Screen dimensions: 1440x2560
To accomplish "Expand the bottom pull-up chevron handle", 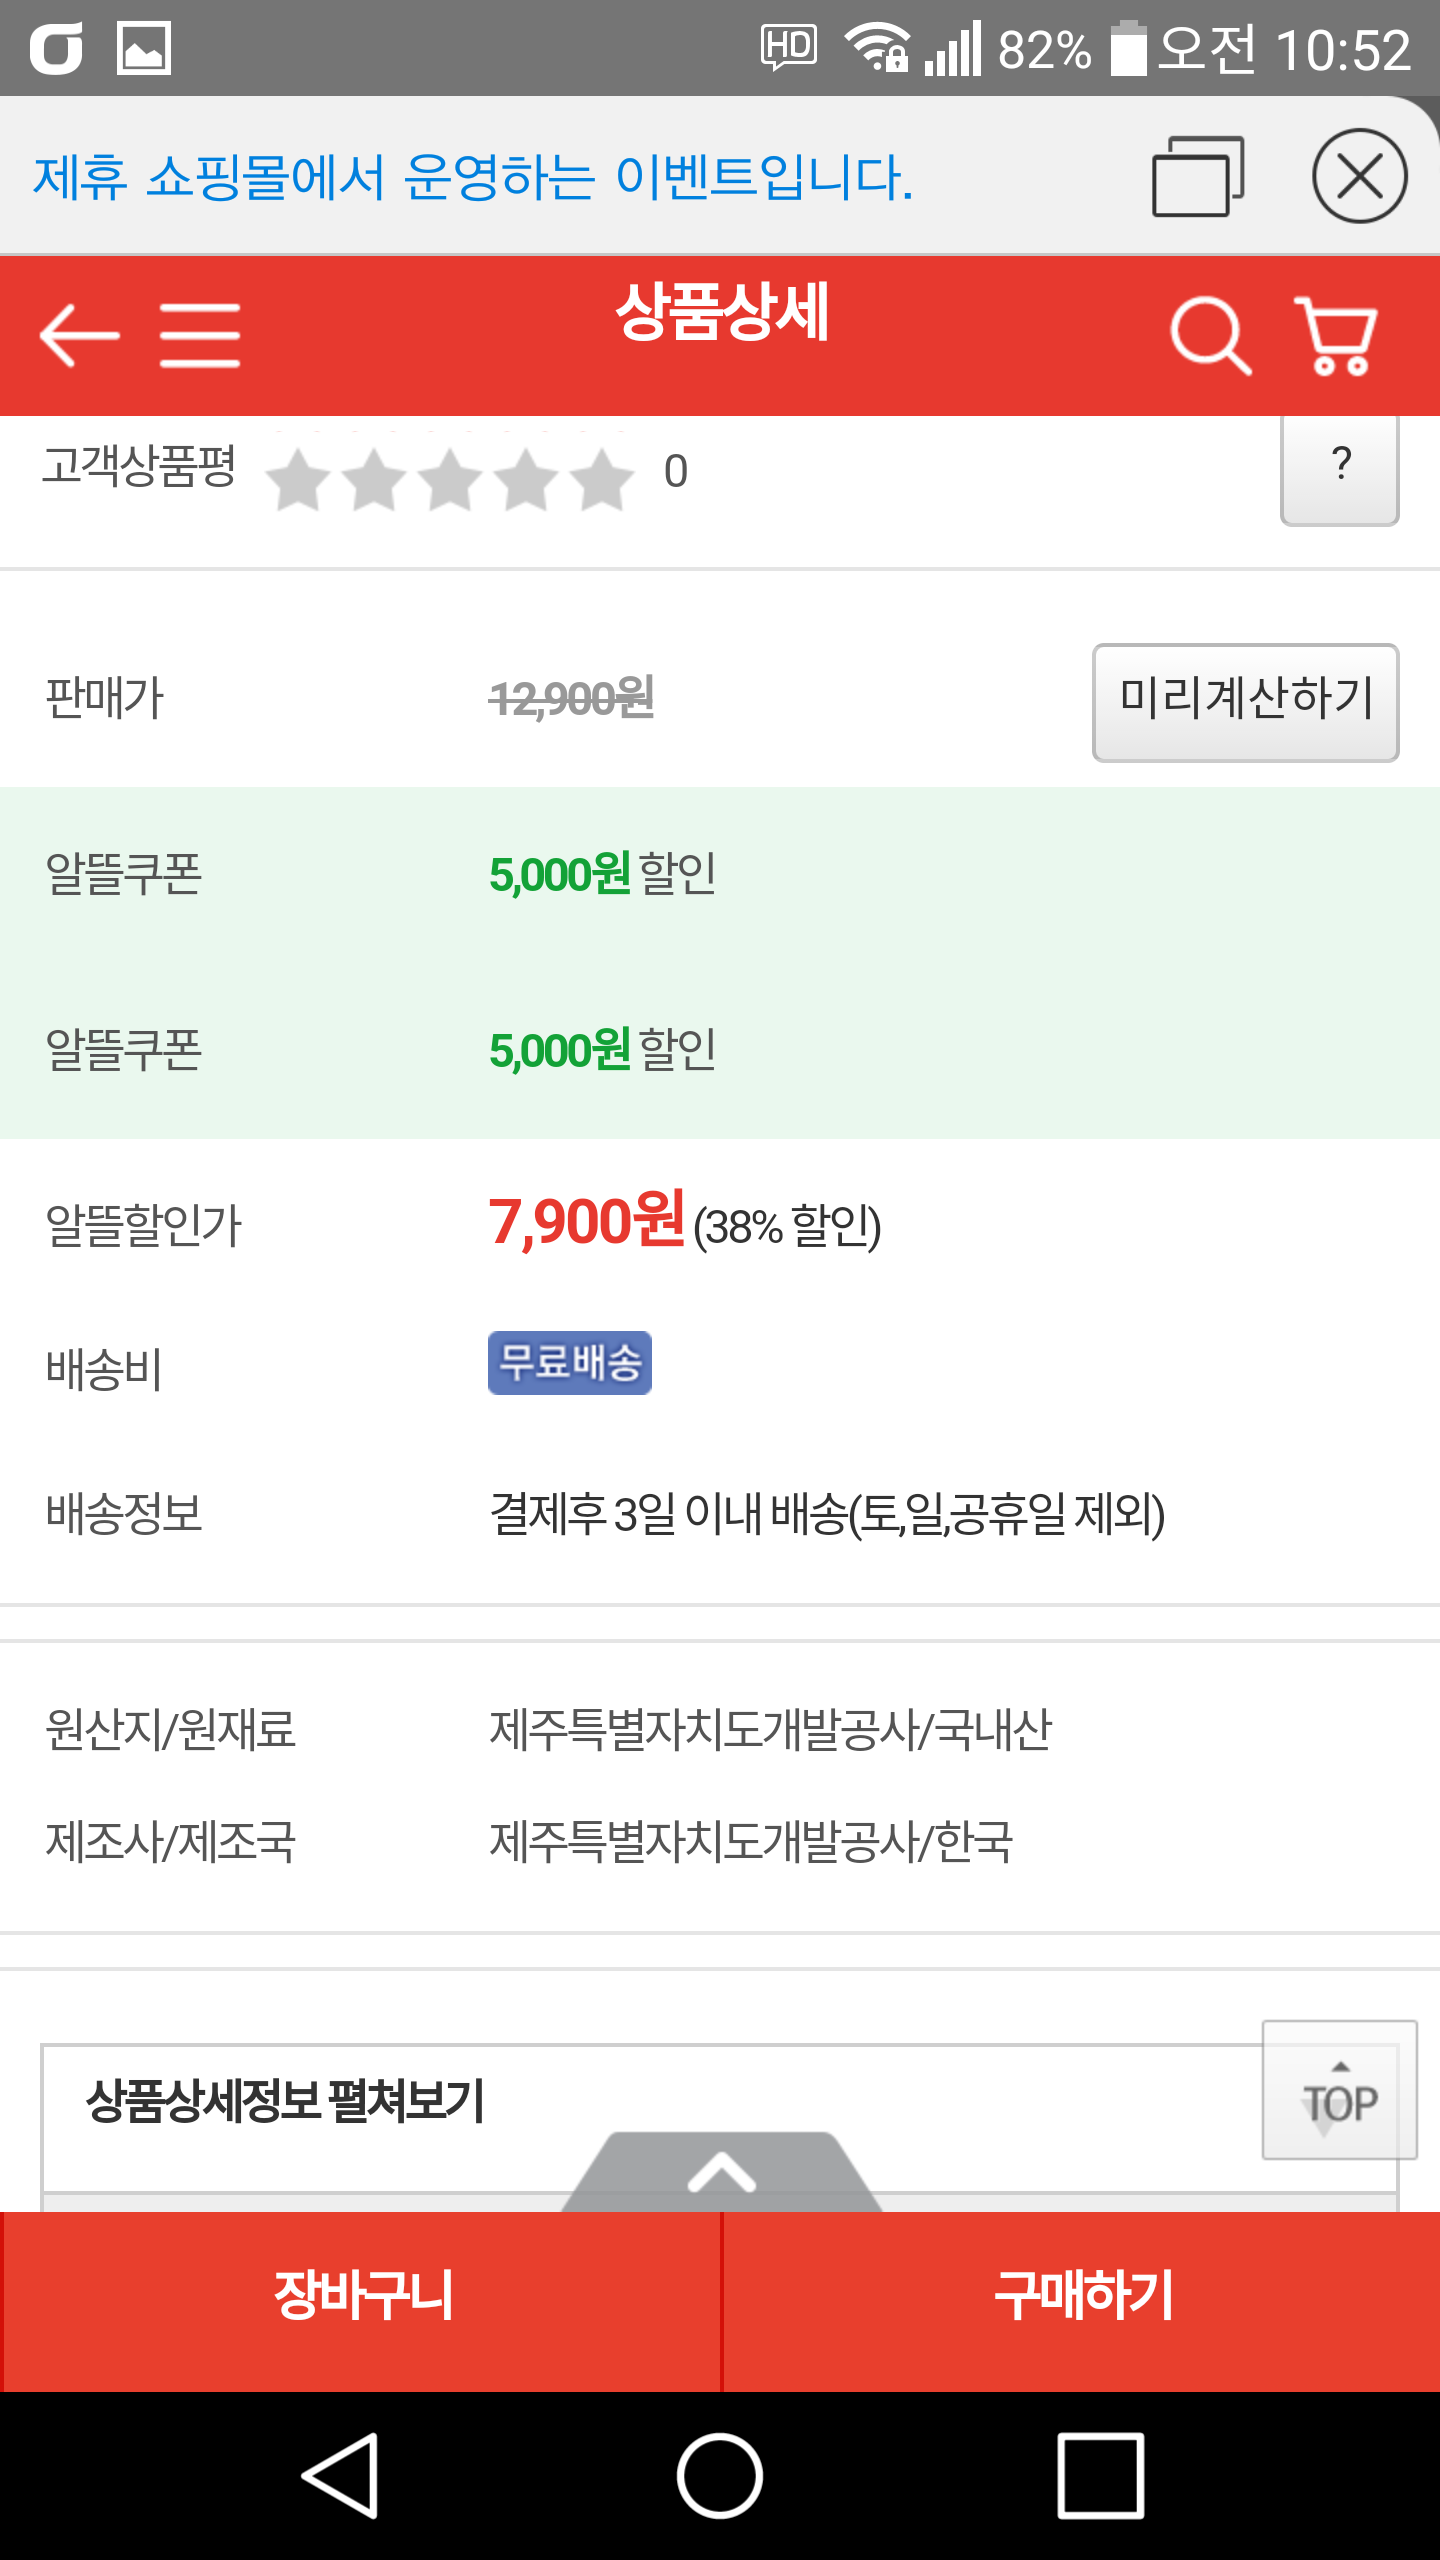I will (x=721, y=2172).
